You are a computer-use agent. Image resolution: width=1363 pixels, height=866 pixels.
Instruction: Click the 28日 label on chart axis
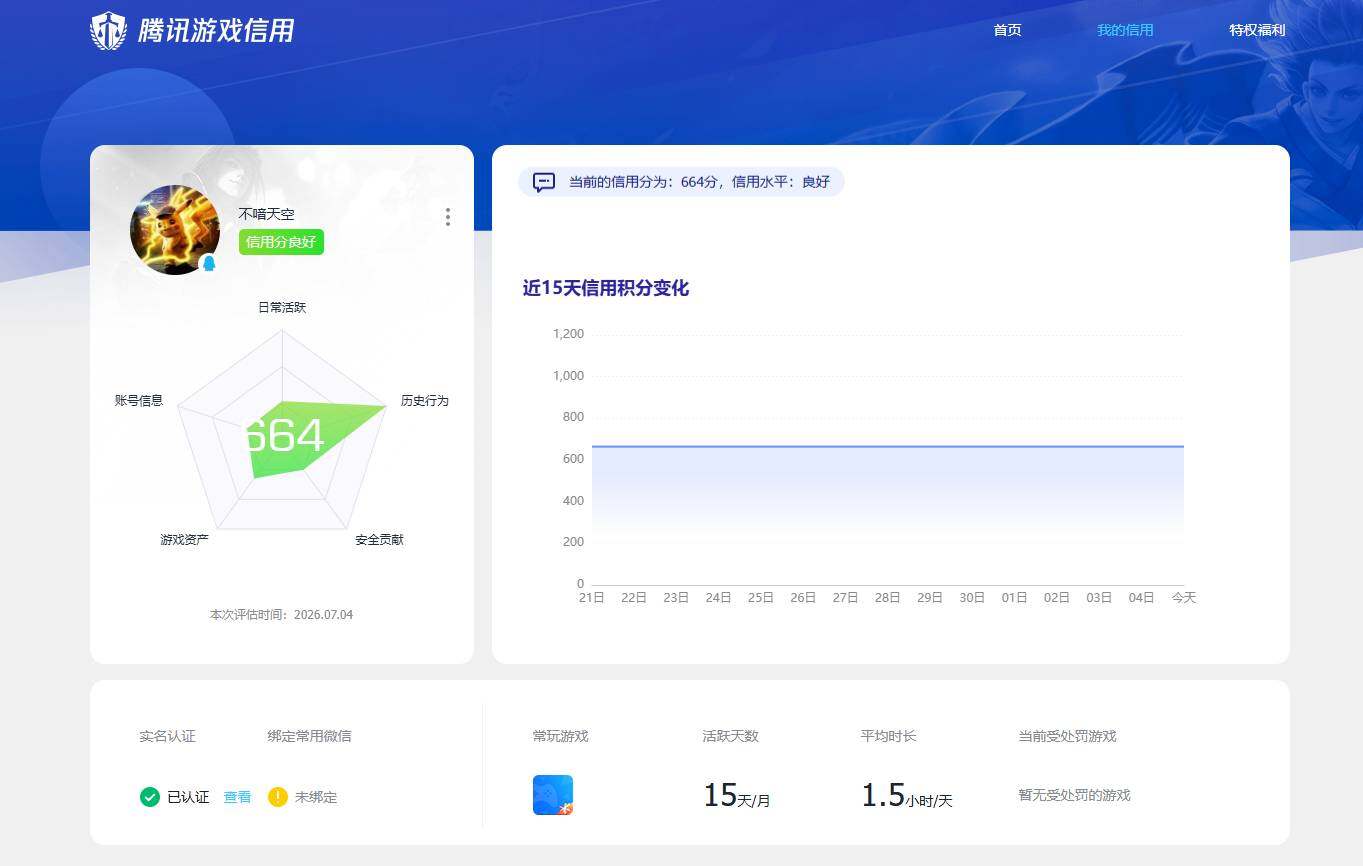tap(888, 597)
